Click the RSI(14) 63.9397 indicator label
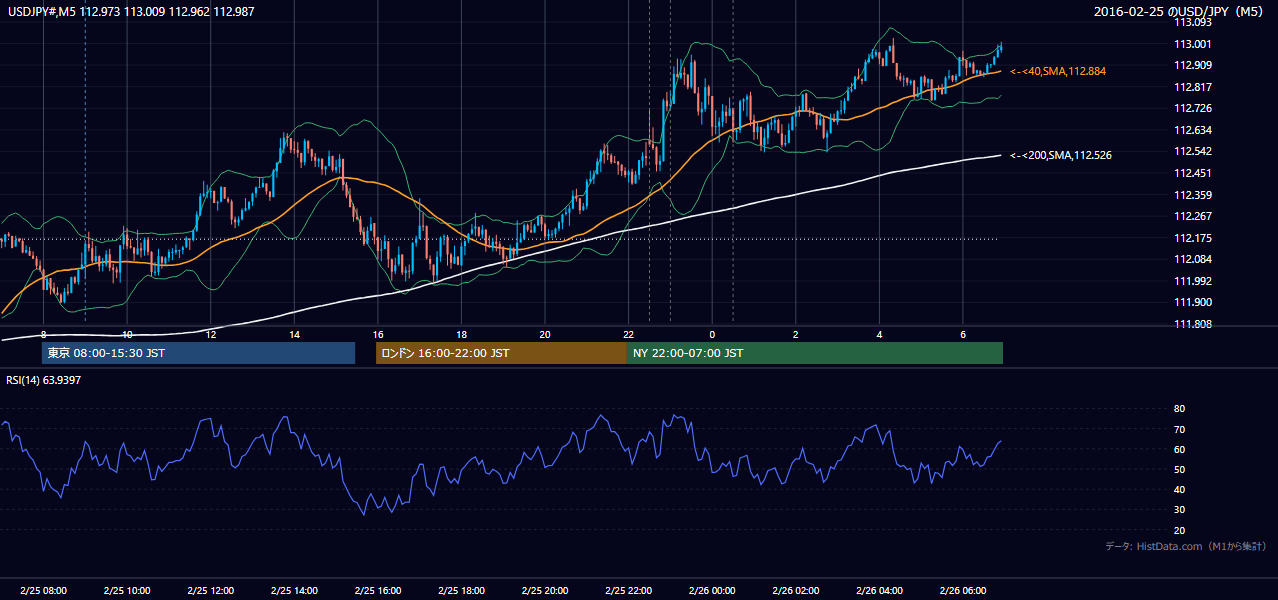Screen dimensions: 1278x600 pyautogui.click(x=44, y=380)
